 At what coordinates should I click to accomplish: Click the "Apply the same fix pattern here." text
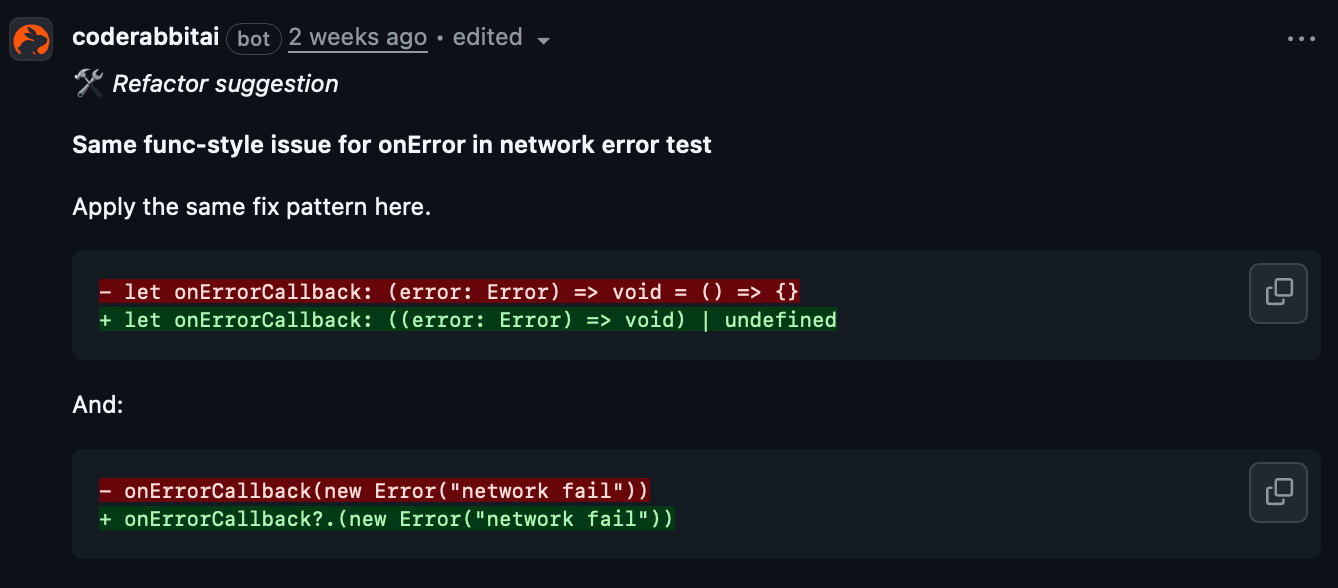[x=251, y=209]
